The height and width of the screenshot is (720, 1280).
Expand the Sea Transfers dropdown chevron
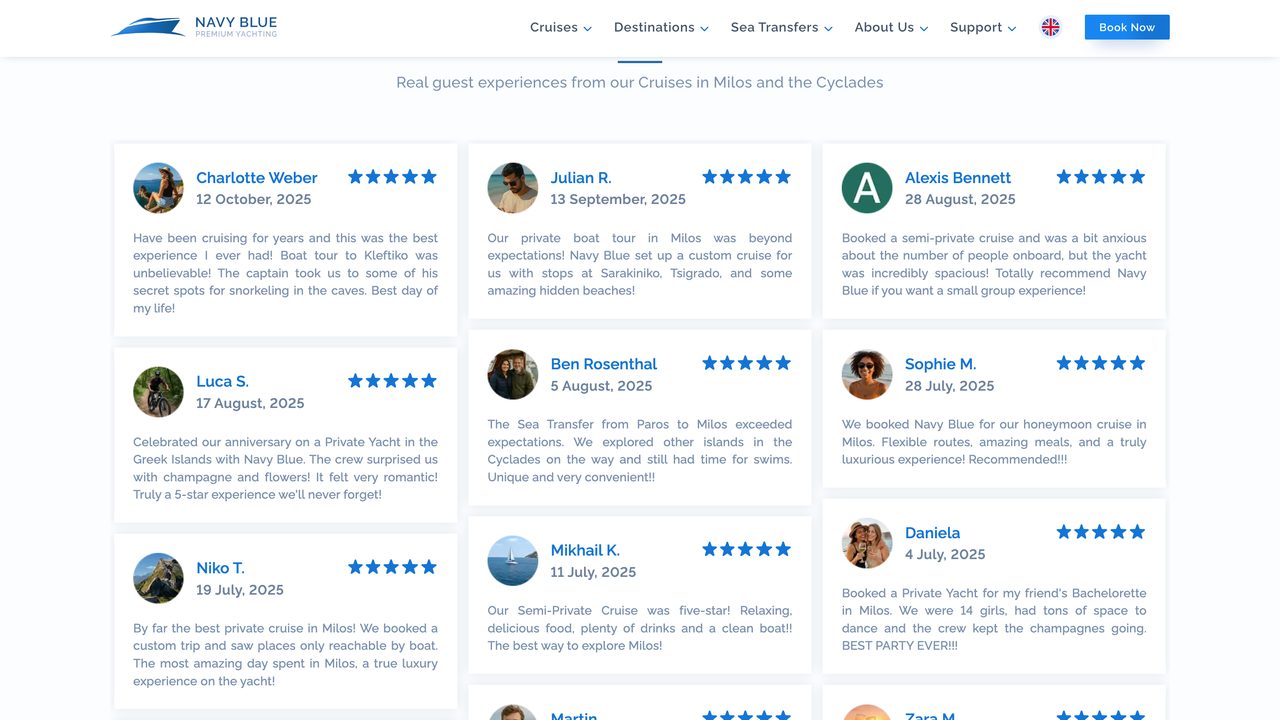[x=828, y=28]
